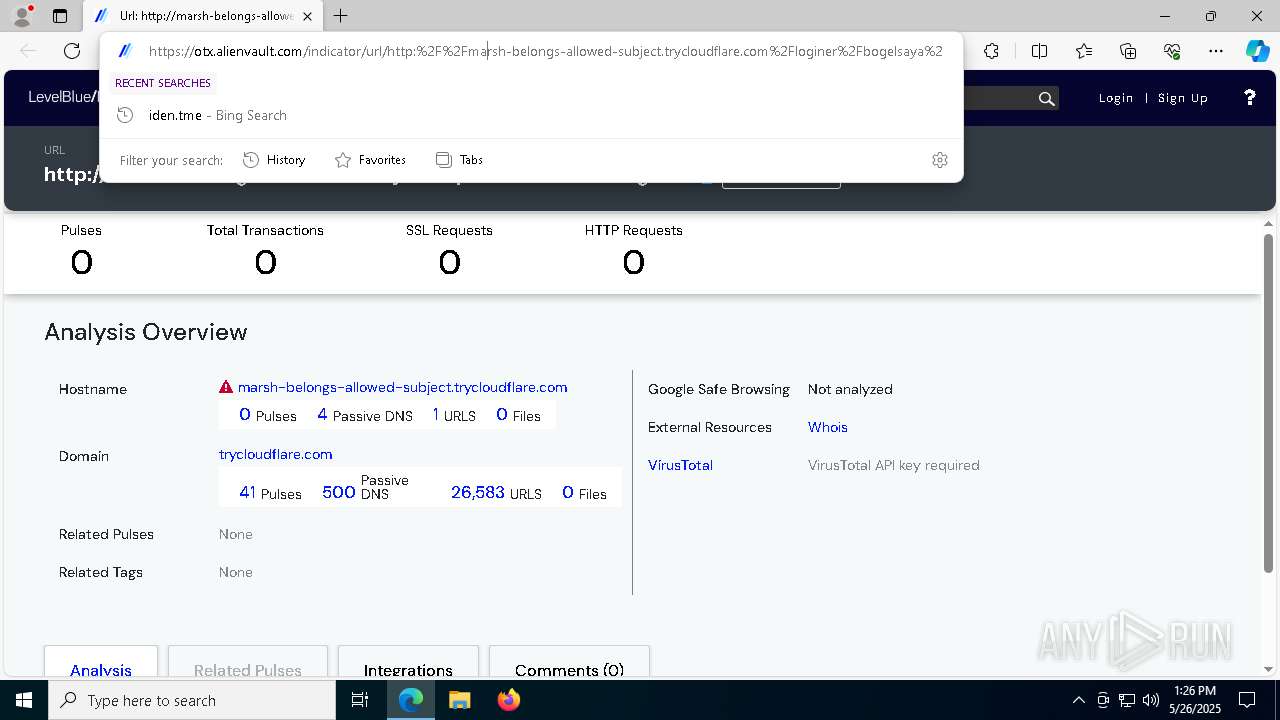Click the taskbar search box
Image resolution: width=1280 pixels, height=720 pixels.
pos(192,700)
